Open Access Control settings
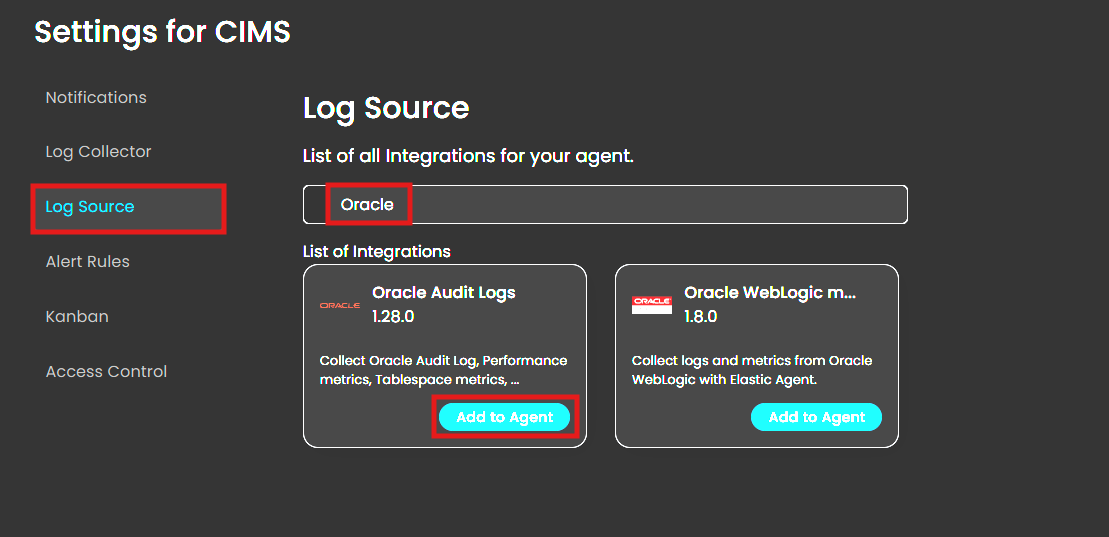 [106, 371]
